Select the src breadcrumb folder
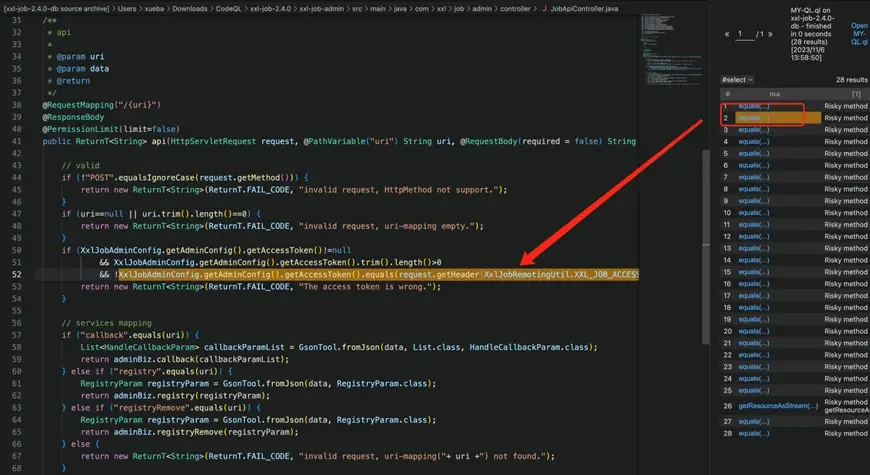 (357, 9)
